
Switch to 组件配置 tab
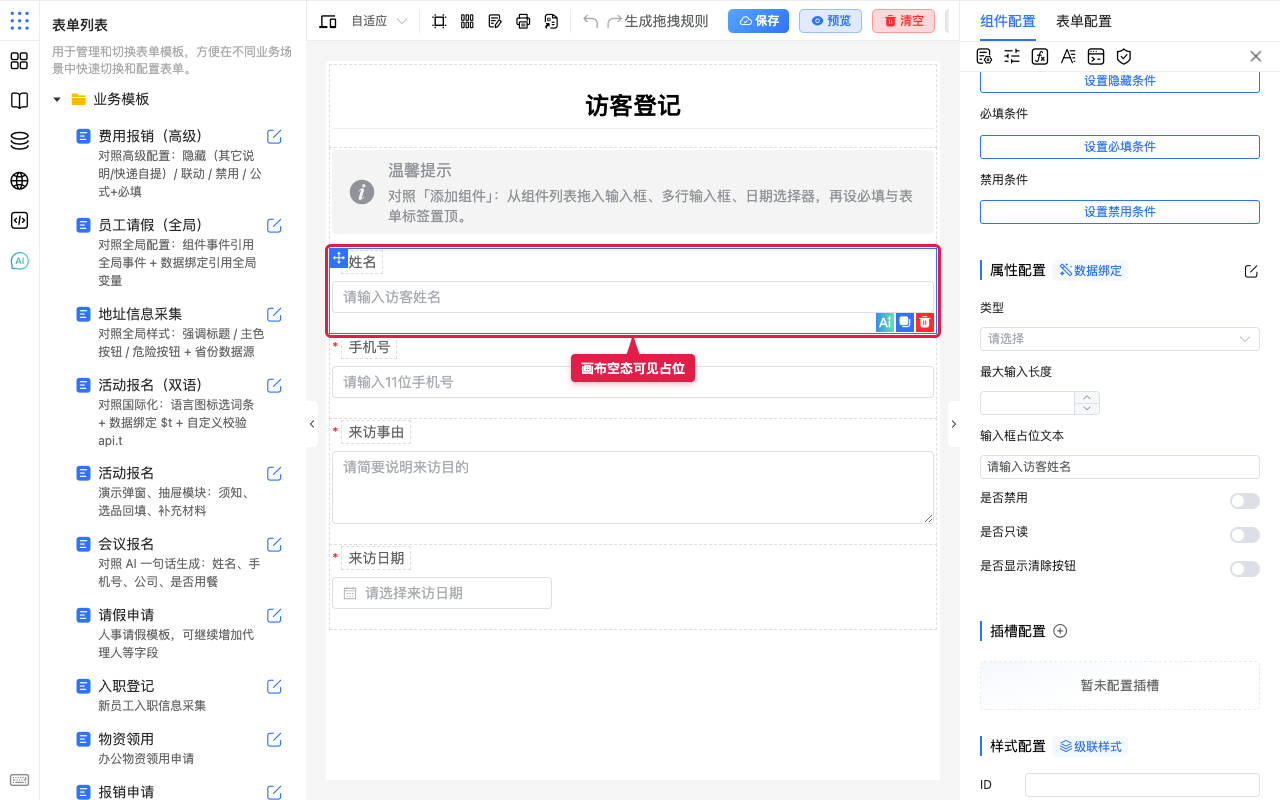point(1008,21)
